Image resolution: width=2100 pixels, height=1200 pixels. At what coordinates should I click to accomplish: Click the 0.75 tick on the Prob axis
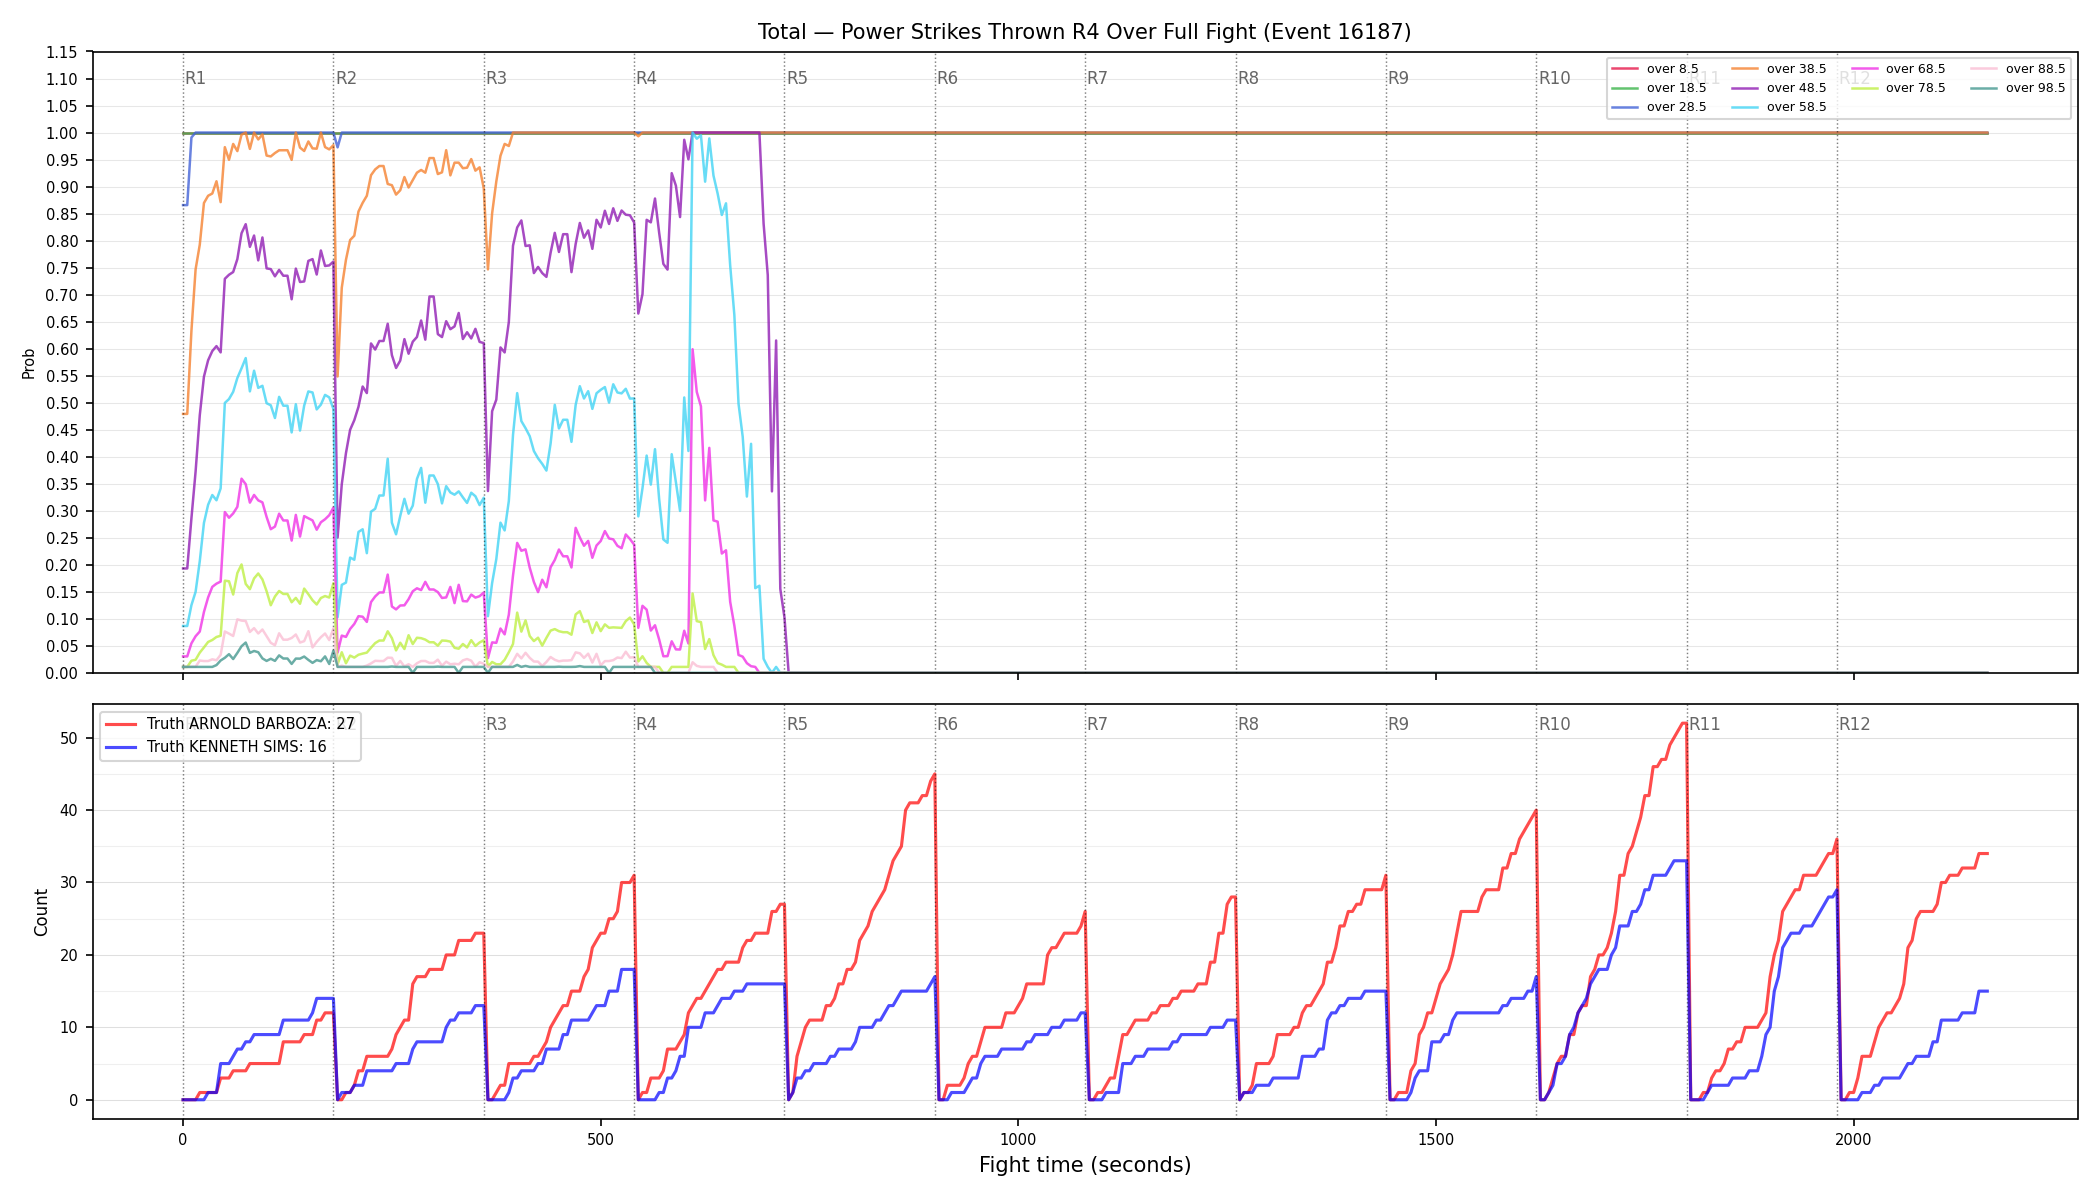[61, 268]
